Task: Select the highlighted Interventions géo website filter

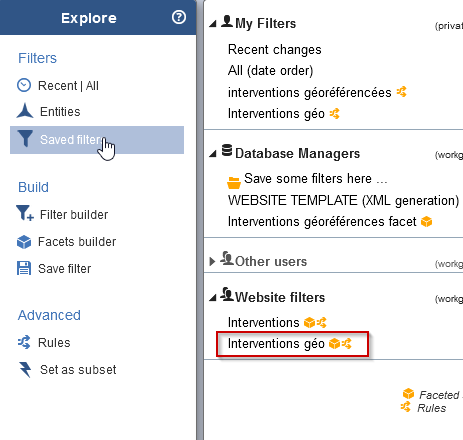Action: click(x=290, y=344)
